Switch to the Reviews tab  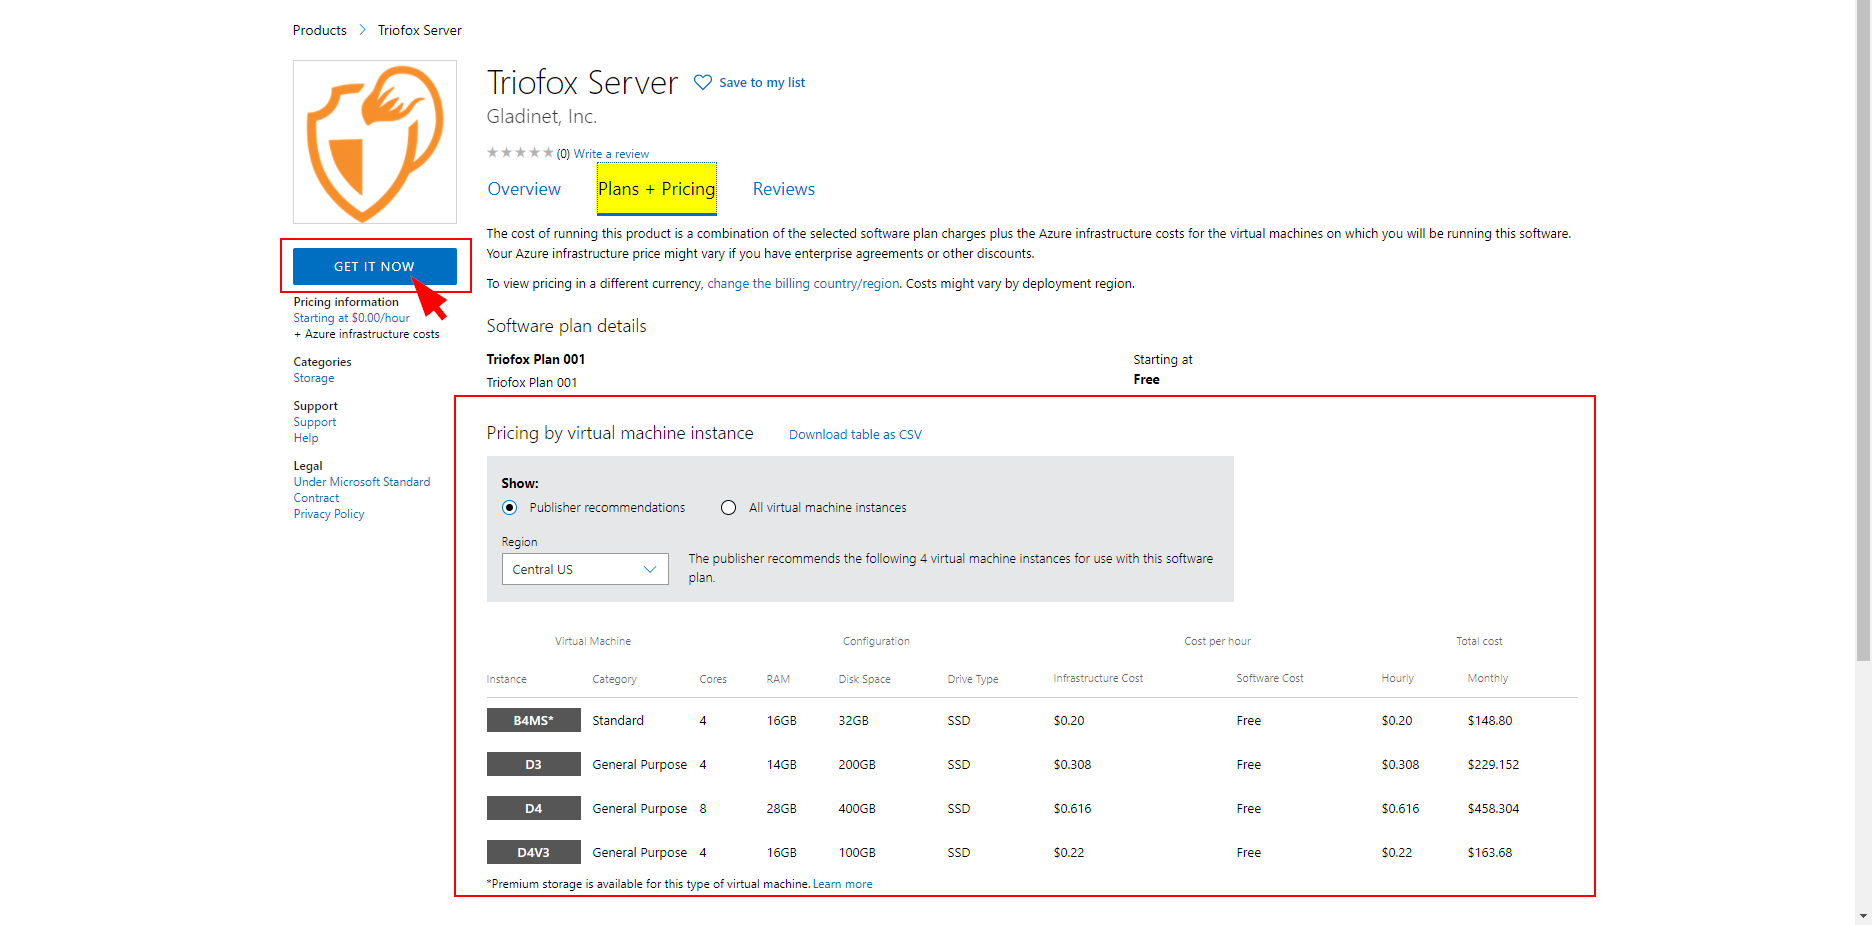click(x=784, y=189)
